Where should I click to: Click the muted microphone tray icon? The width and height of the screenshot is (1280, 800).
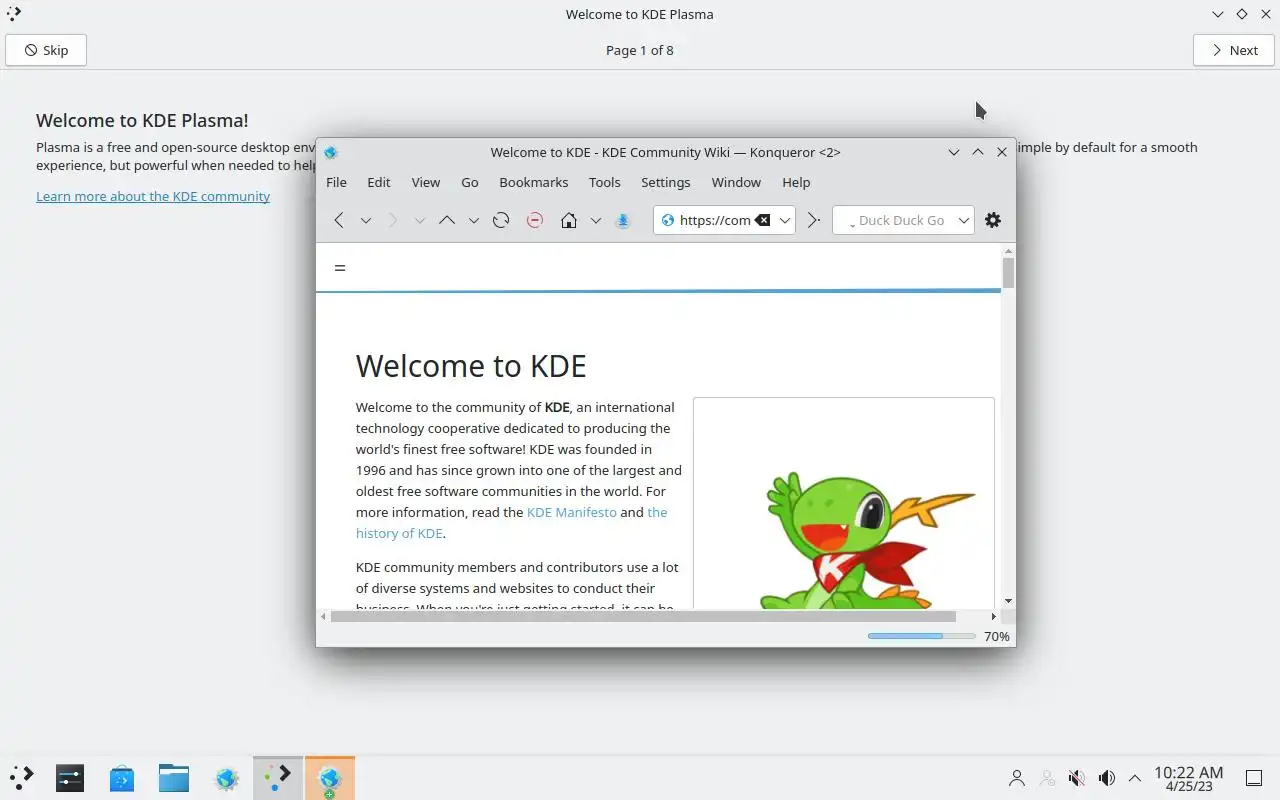tap(1077, 778)
